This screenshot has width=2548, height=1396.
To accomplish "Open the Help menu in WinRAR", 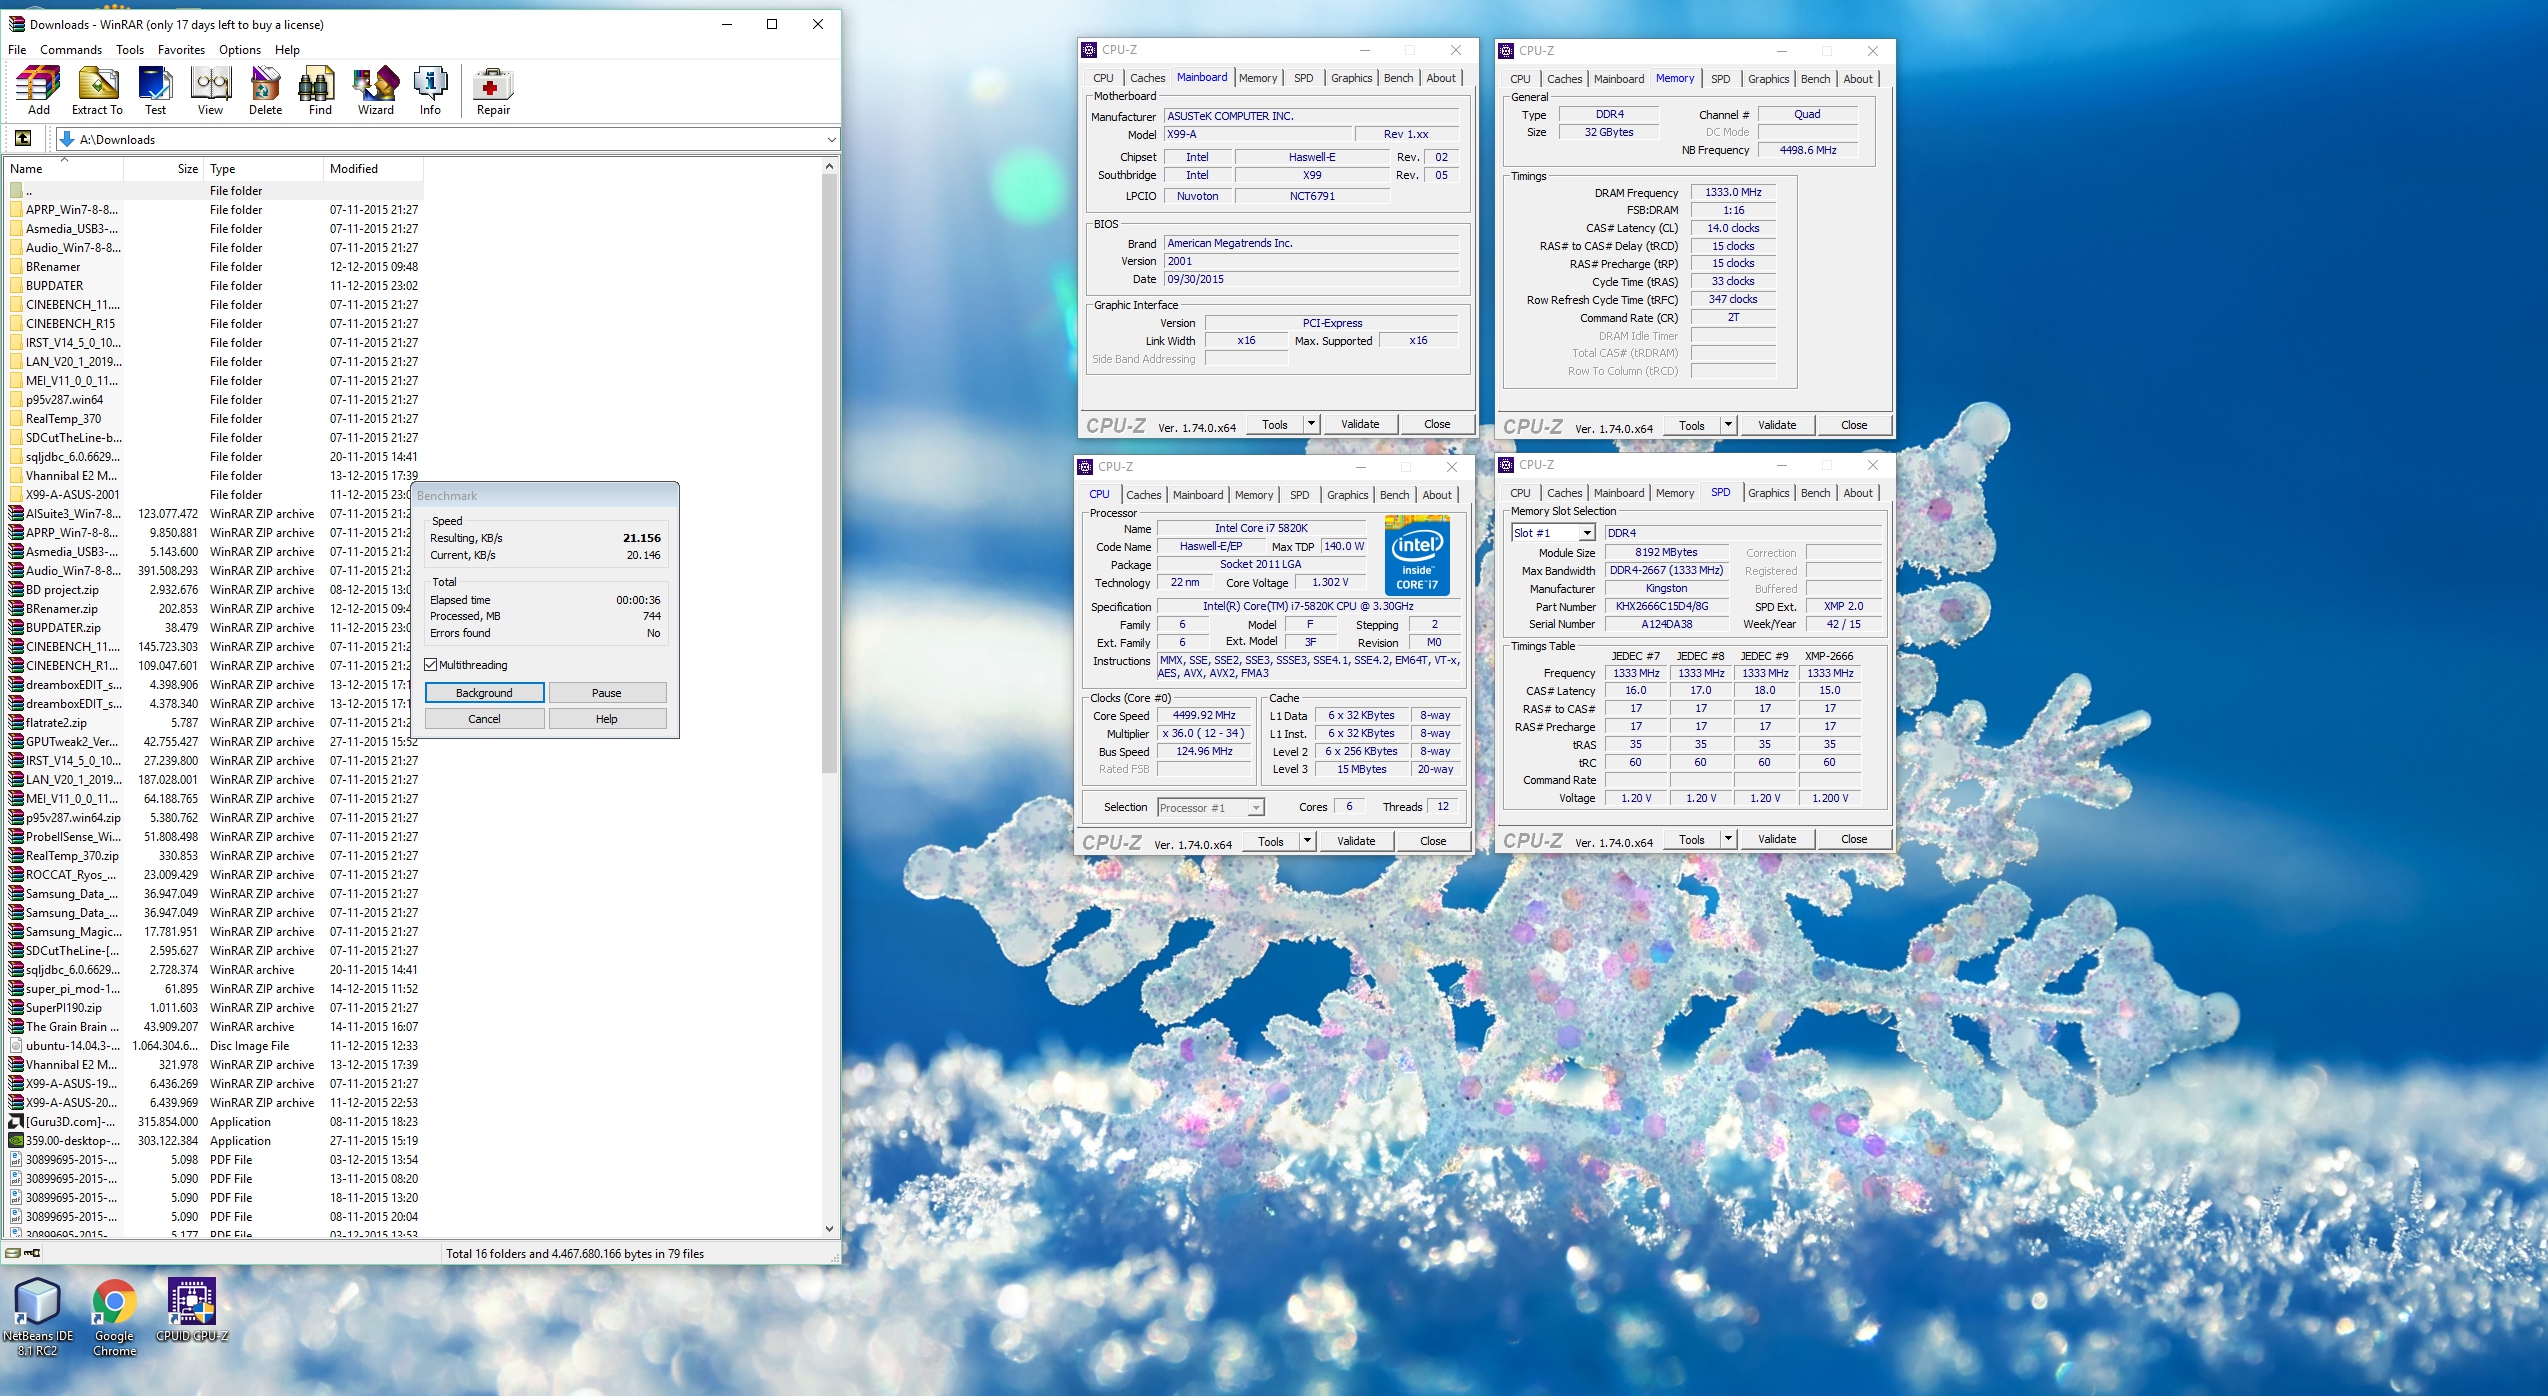I will click(287, 50).
